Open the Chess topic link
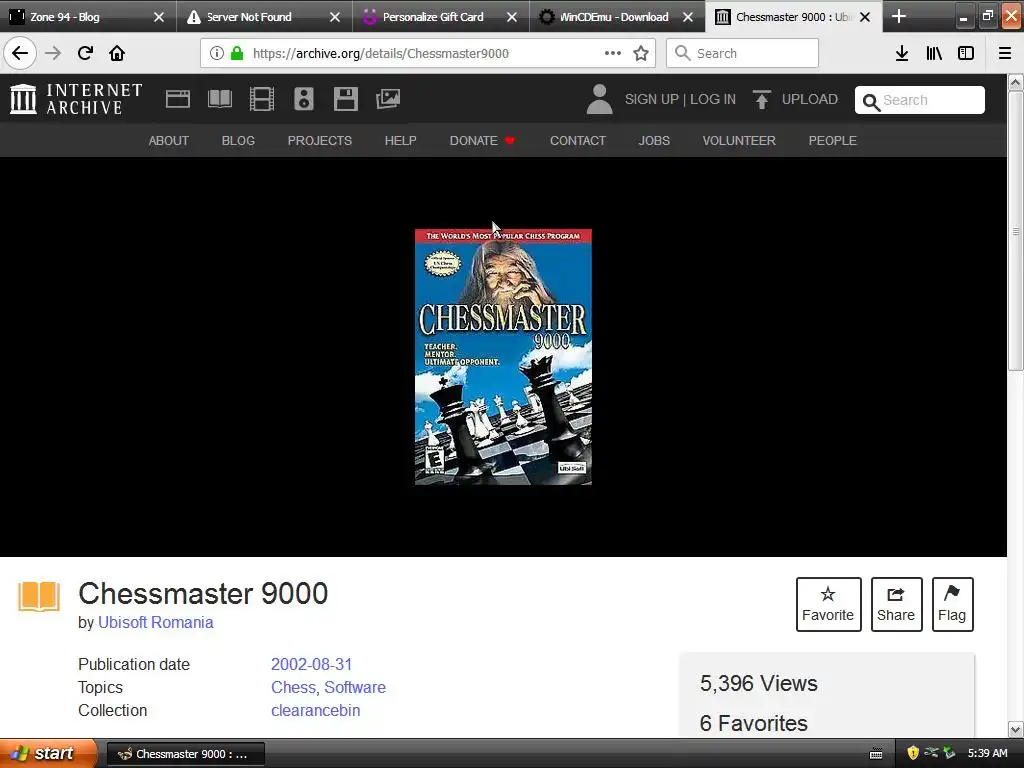 293,687
